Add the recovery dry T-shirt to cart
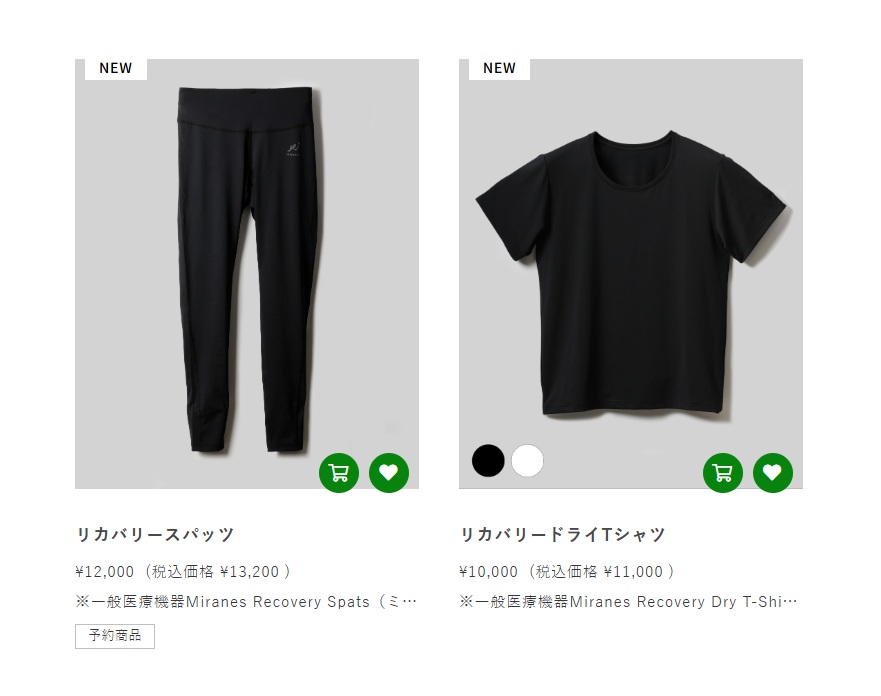The image size is (881, 696). click(723, 472)
